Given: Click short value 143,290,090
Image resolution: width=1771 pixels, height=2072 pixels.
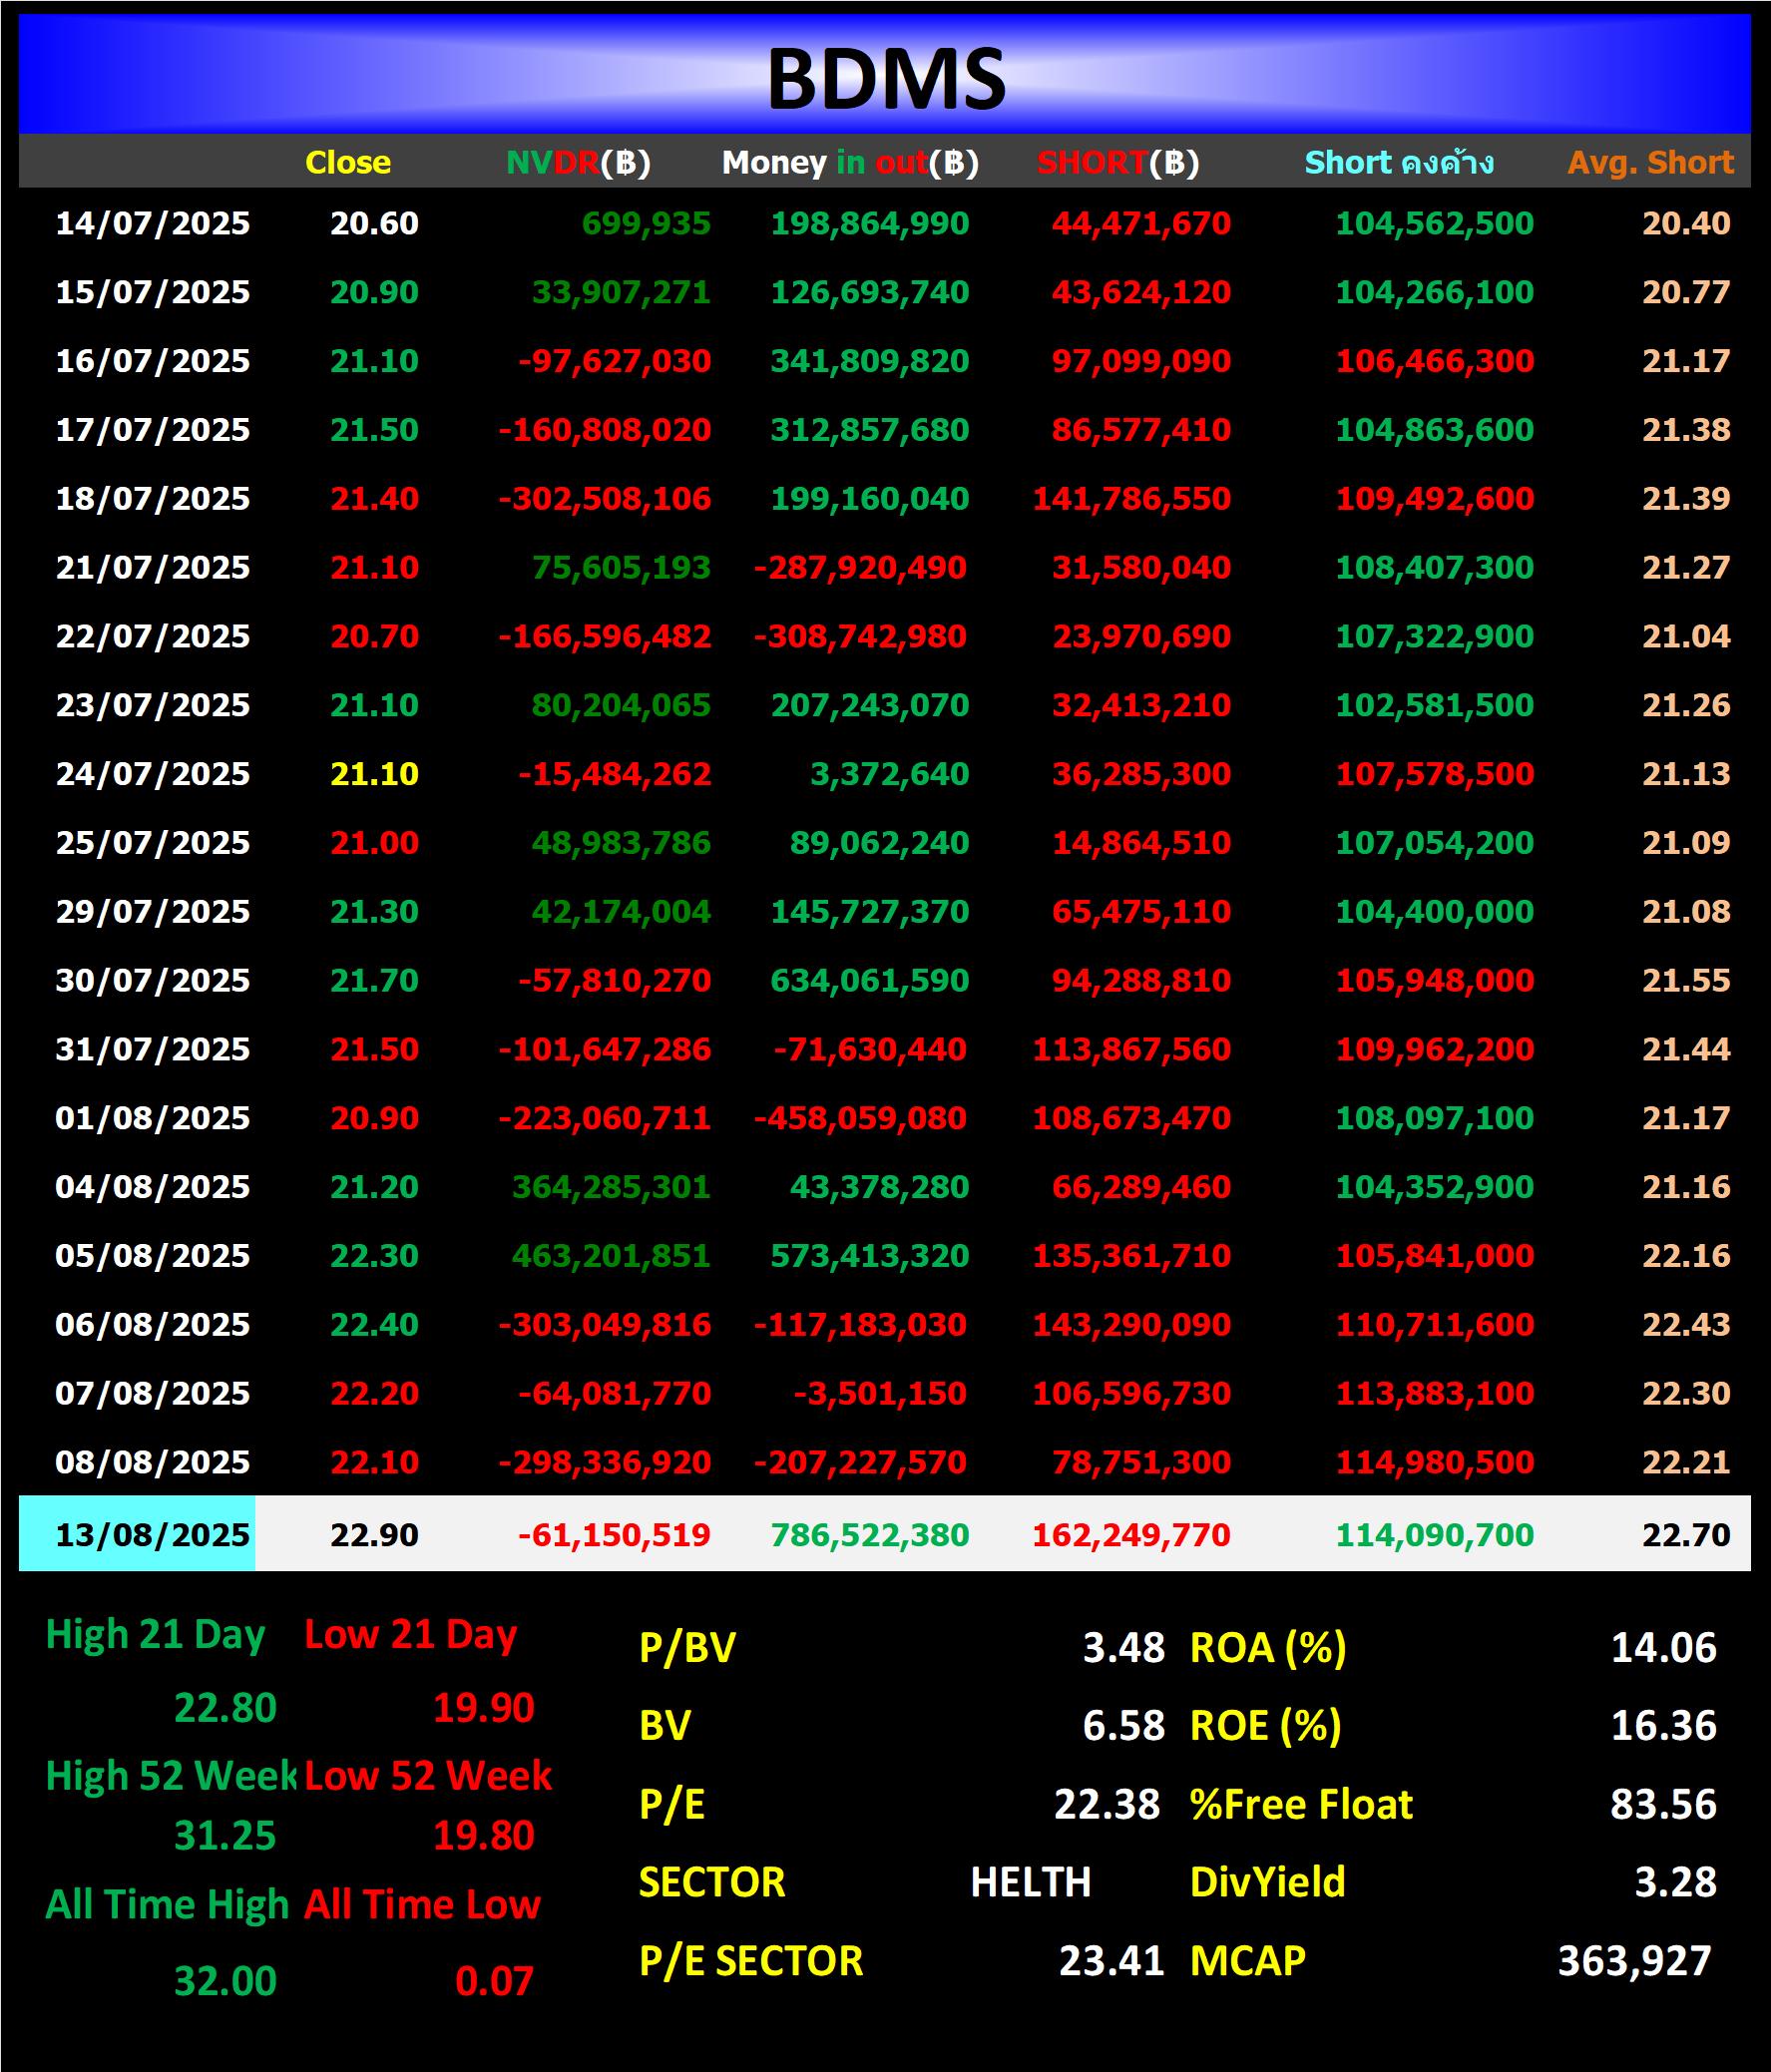Looking at the screenshot, I should (1132, 1325).
